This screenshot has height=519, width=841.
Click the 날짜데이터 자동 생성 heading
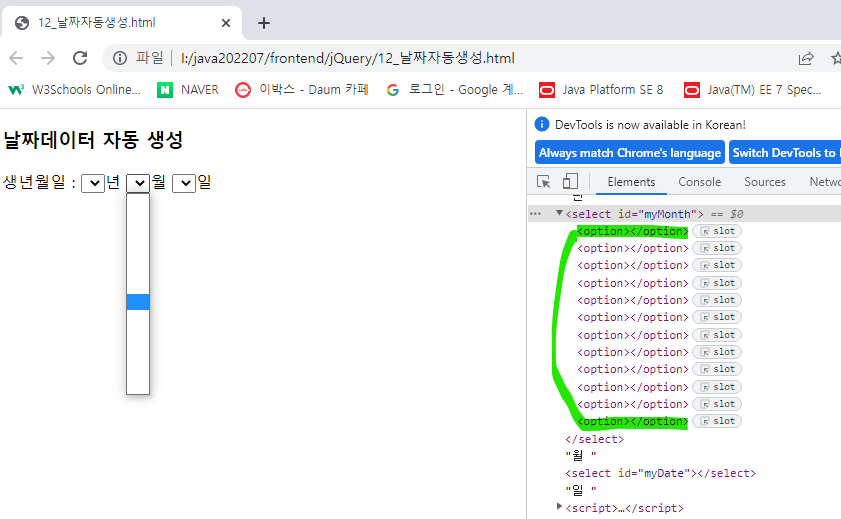93,140
